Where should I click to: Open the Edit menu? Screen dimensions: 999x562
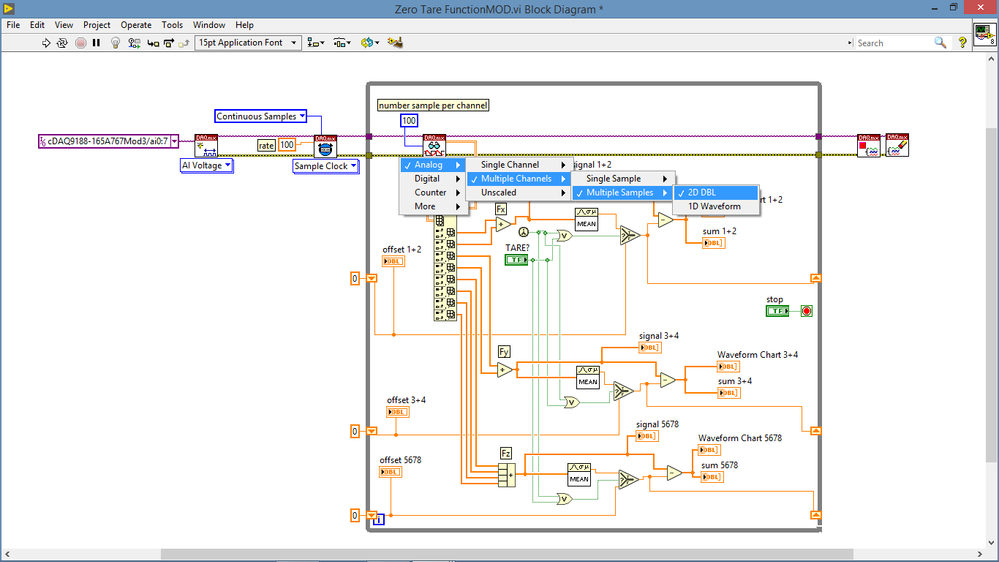pos(37,25)
